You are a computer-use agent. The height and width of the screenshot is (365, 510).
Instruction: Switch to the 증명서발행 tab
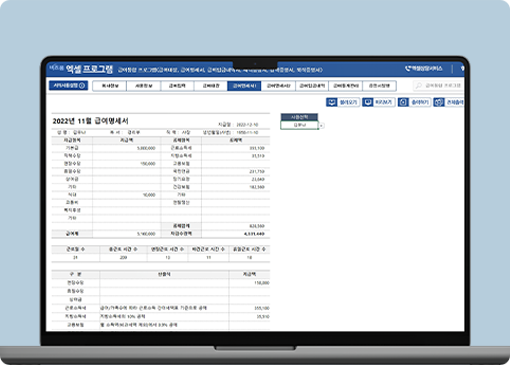click(x=379, y=86)
